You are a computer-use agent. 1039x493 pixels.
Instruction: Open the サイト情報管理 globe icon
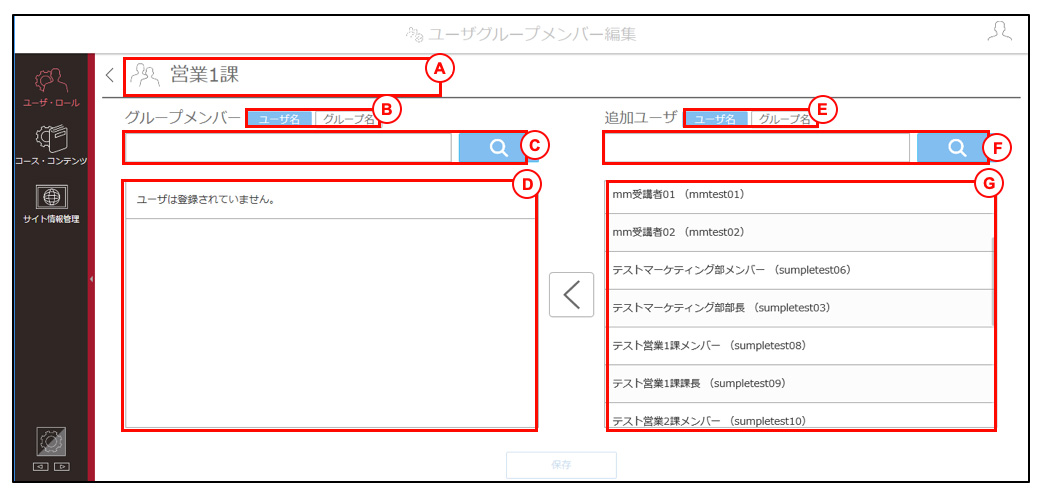coord(50,203)
